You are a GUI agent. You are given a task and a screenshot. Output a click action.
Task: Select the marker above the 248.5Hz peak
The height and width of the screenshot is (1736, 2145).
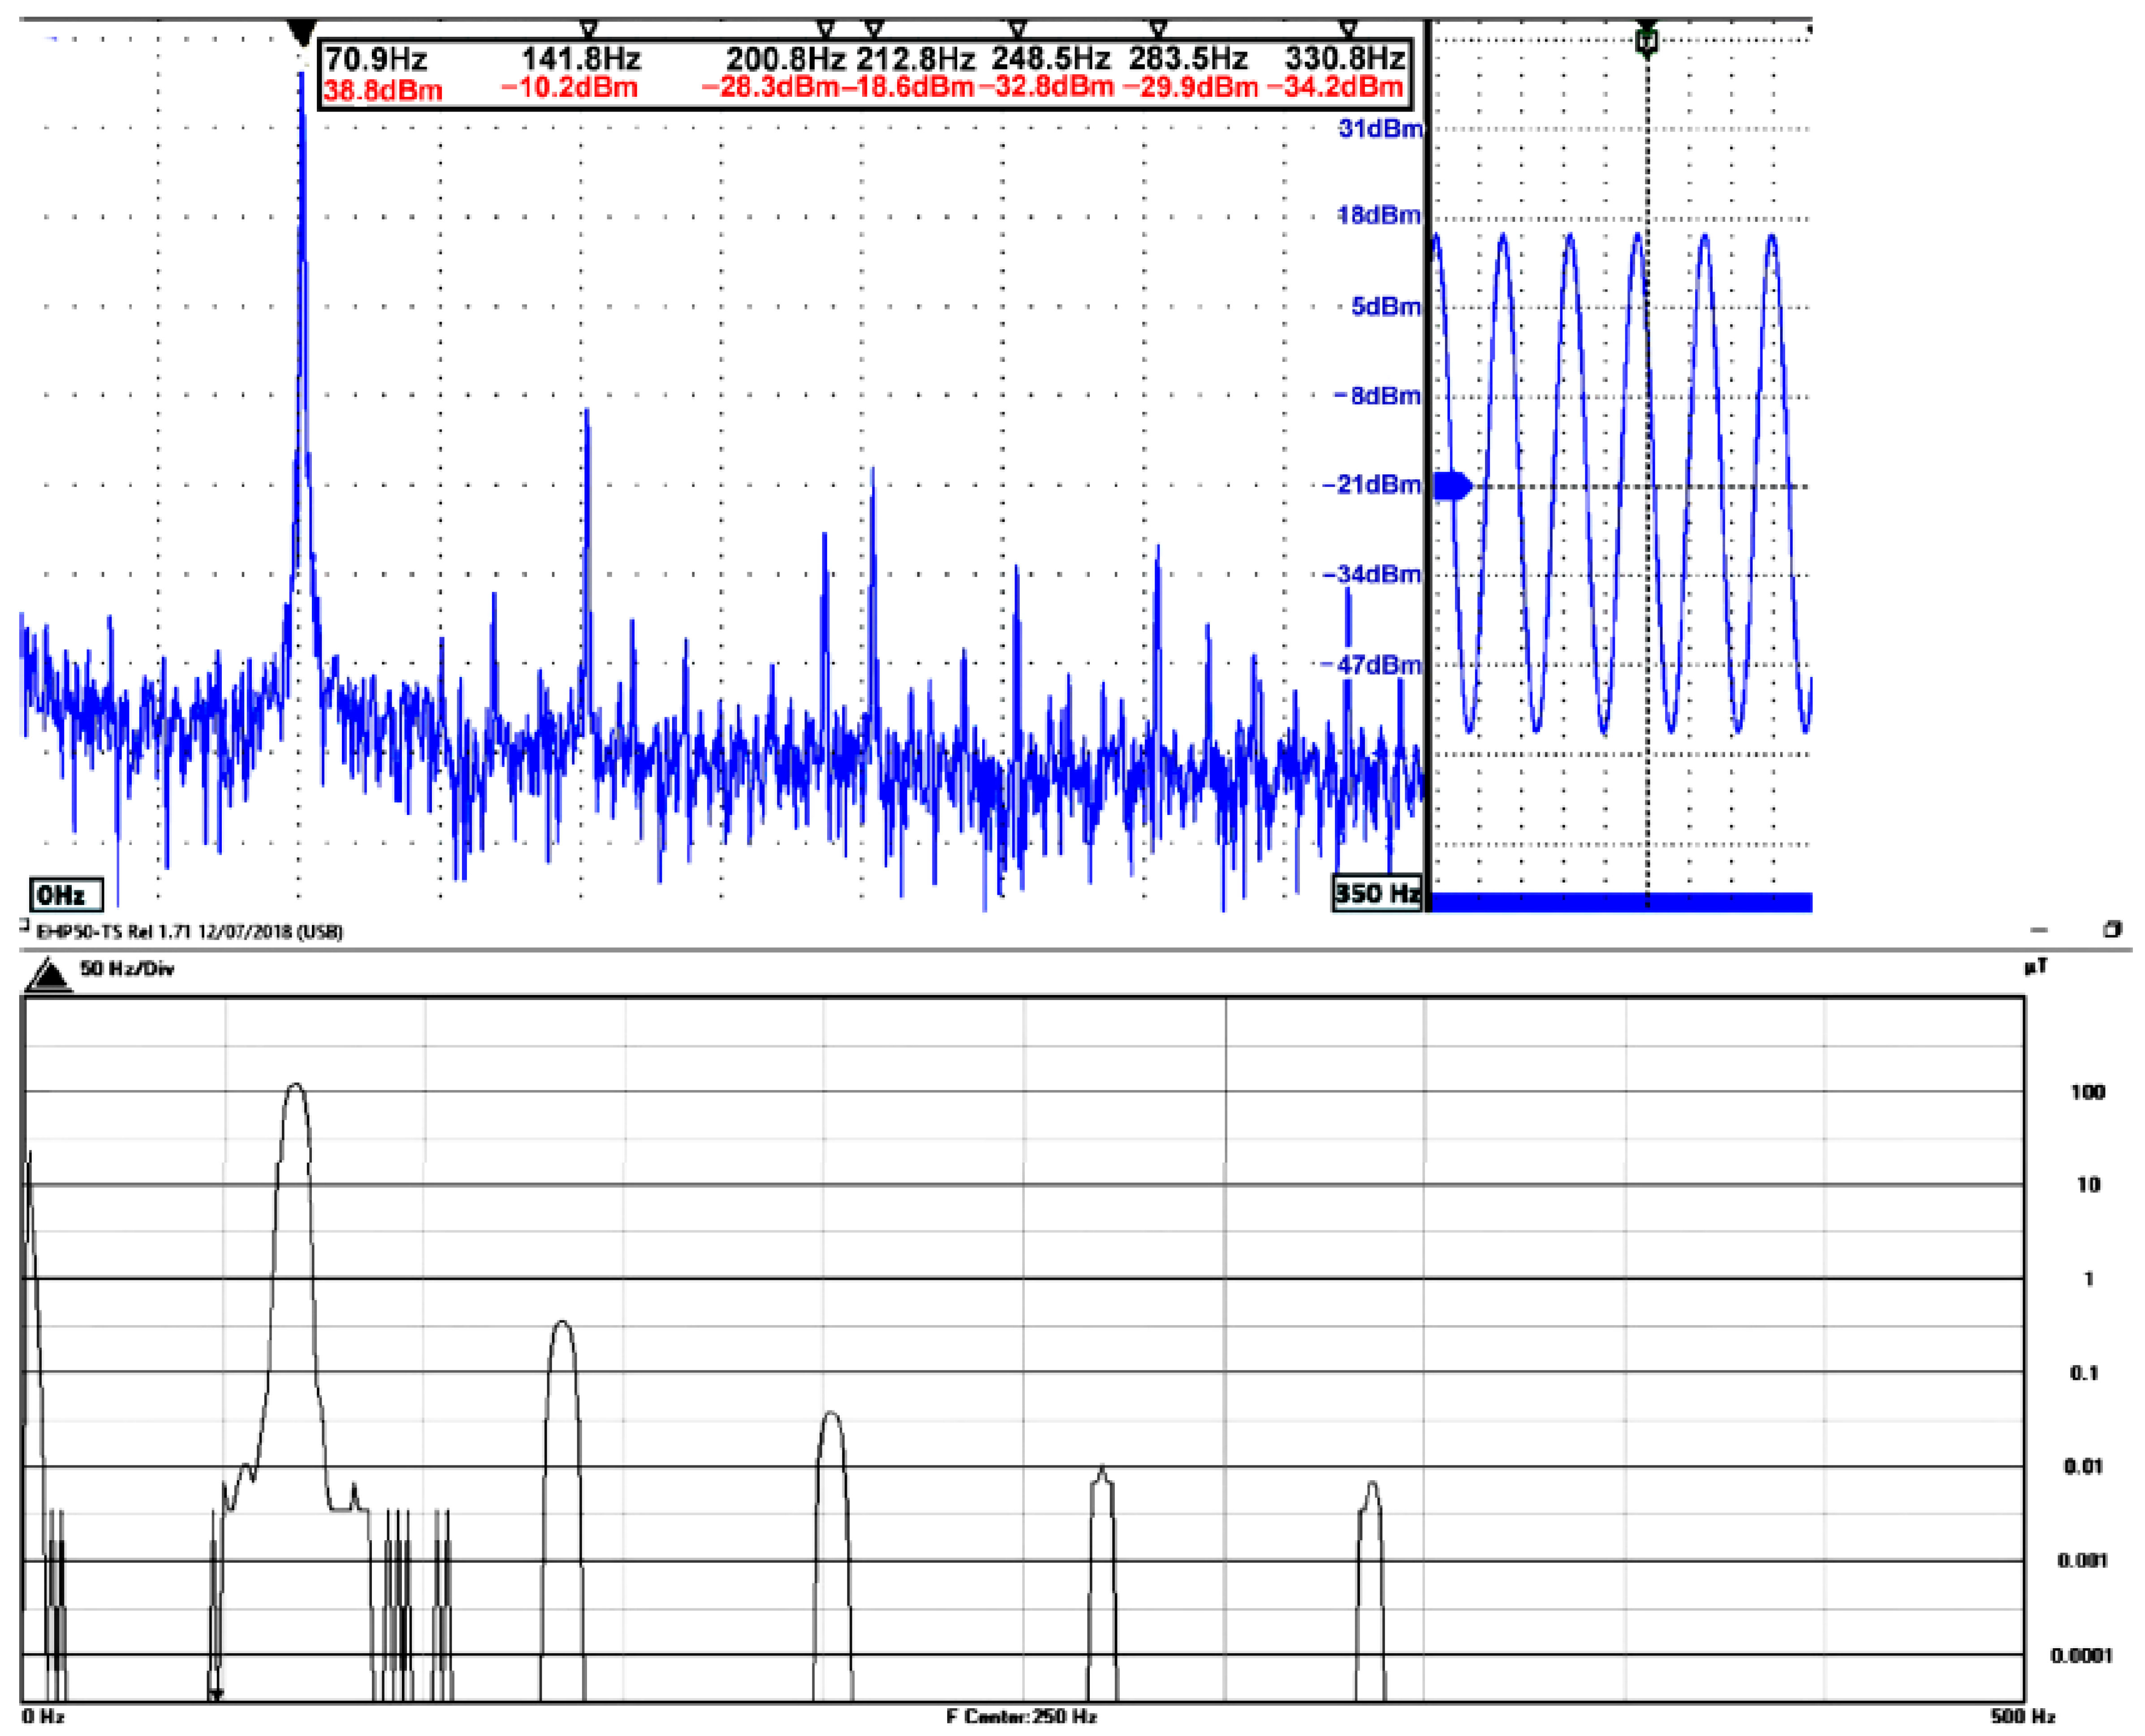[x=1017, y=29]
